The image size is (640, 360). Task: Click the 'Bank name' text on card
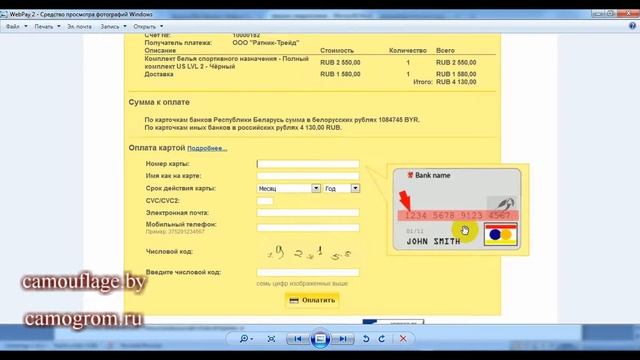[433, 176]
